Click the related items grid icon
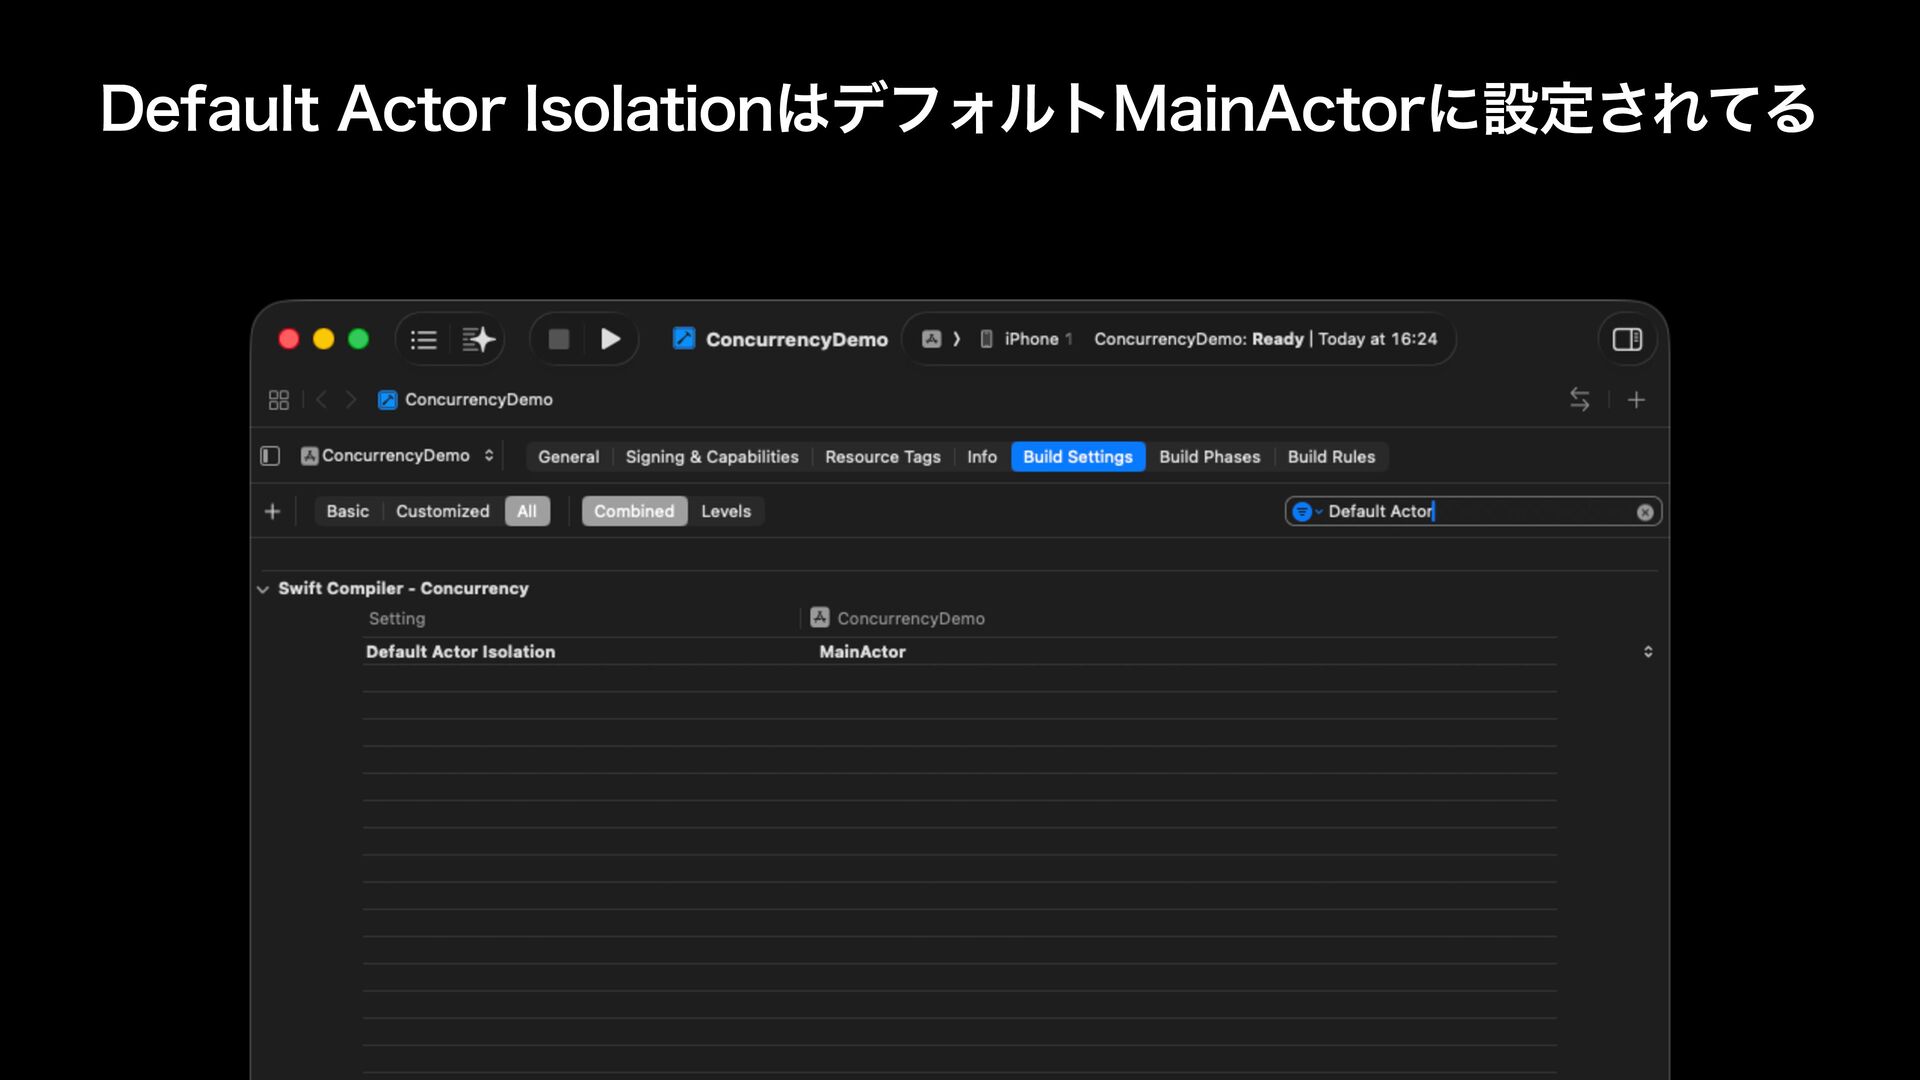The height and width of the screenshot is (1080, 1920). (x=279, y=400)
